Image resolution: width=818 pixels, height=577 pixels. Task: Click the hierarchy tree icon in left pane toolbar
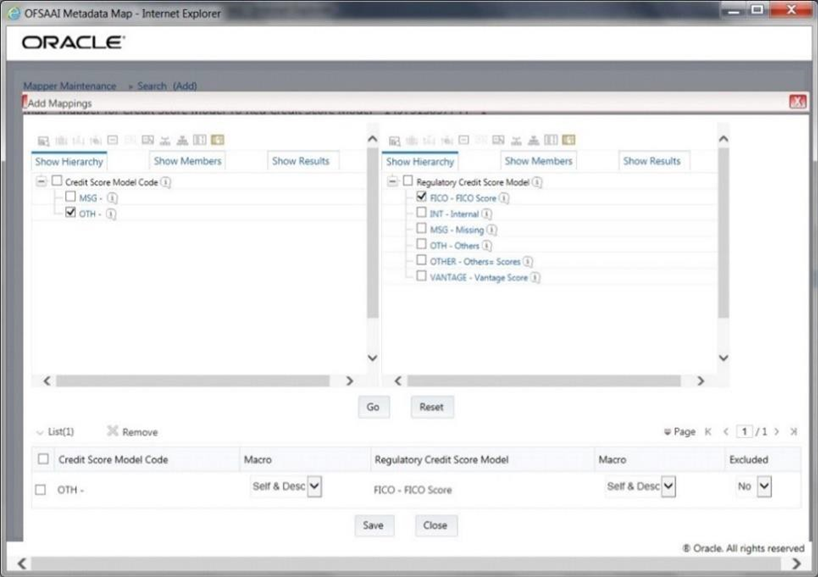click(182, 140)
